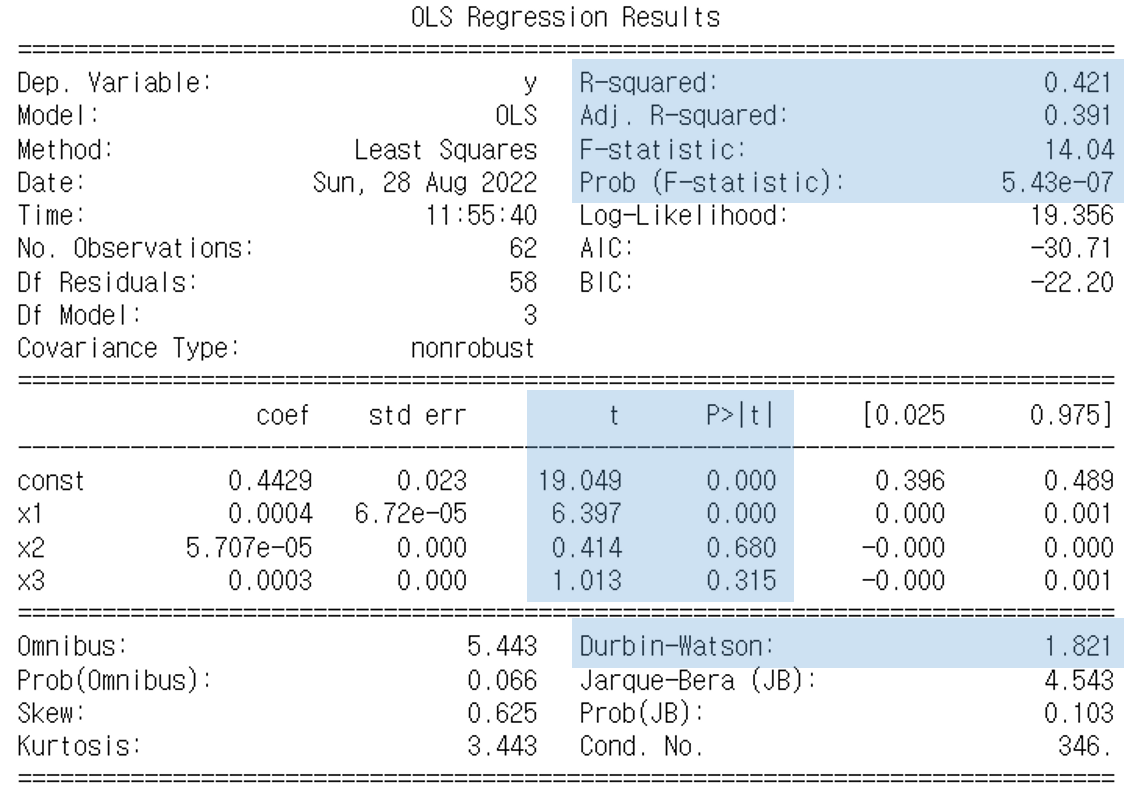Viewport: 1144px width, 807px height.
Task: Select Prob (F-statistic) value 5.43e-07
Action: click(1057, 182)
